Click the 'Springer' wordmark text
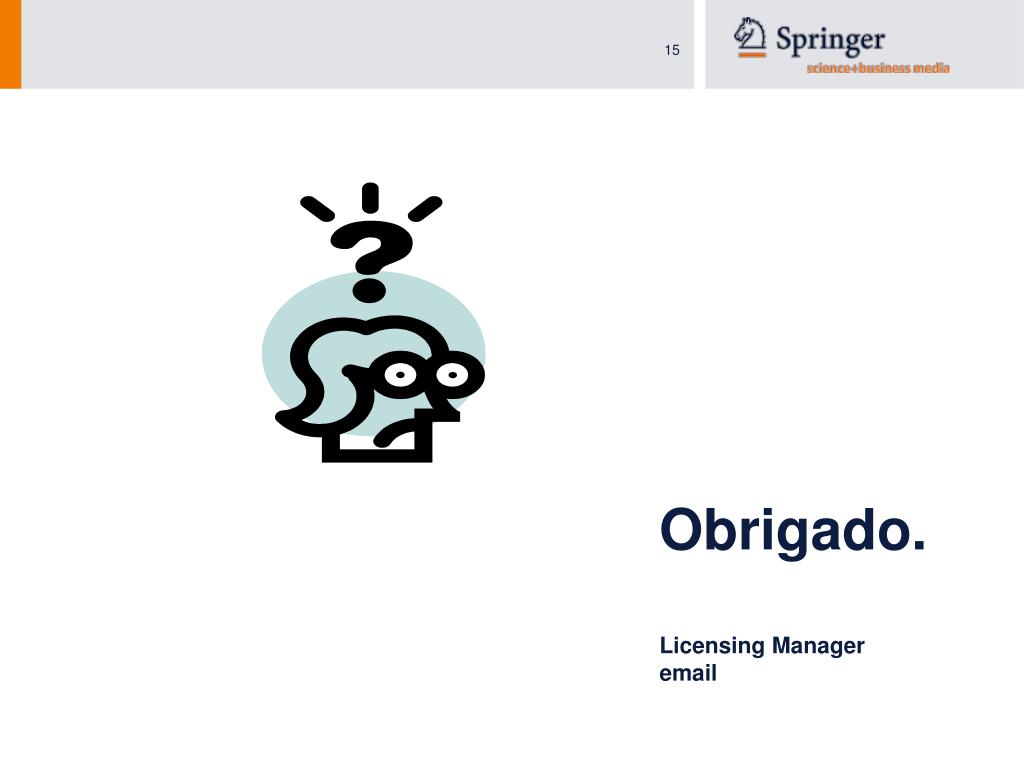The height and width of the screenshot is (768, 1024). point(830,39)
